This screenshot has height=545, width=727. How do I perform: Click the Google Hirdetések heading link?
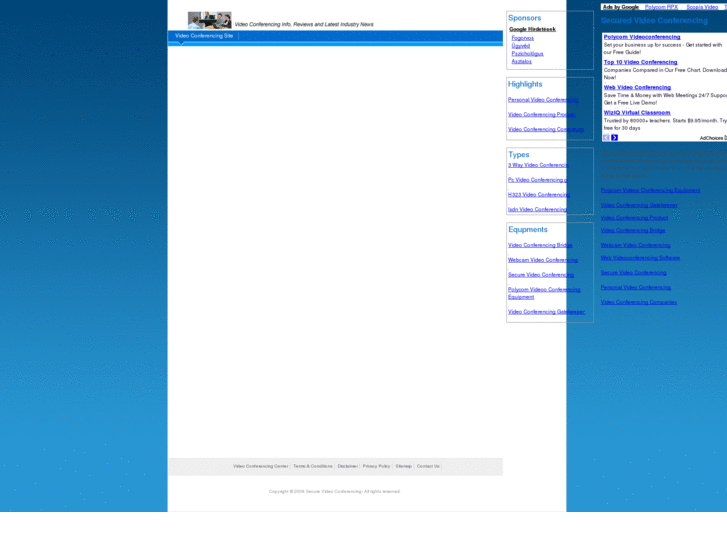532,29
